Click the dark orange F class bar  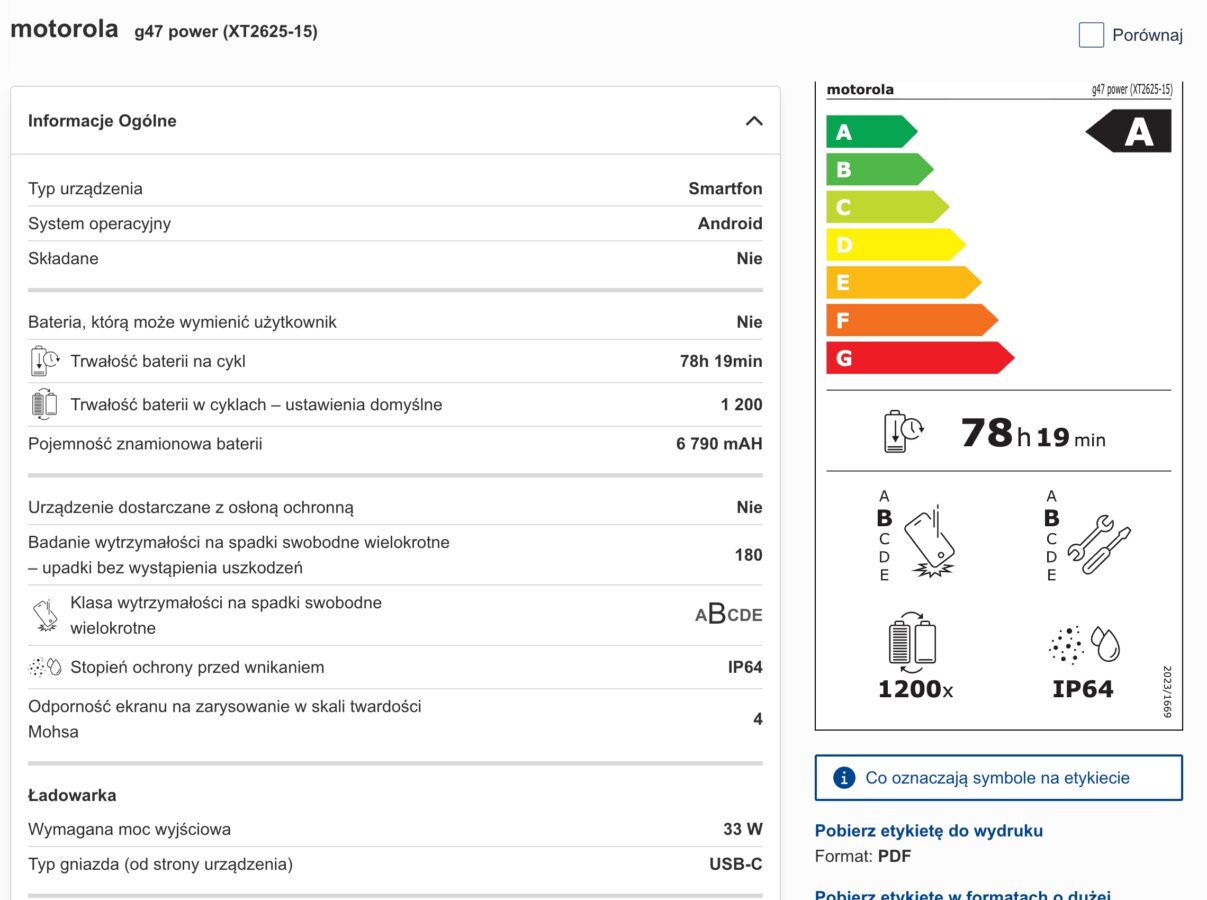click(x=912, y=320)
